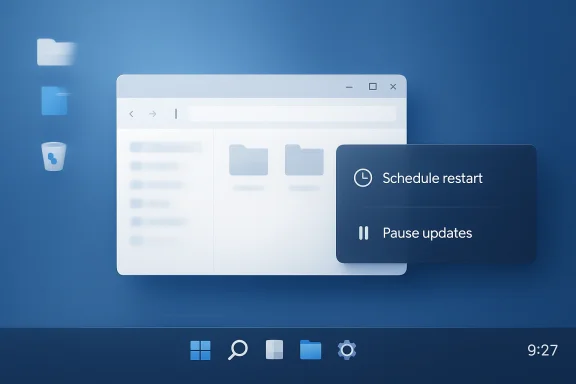Open Task View on taskbar
The height and width of the screenshot is (384, 576).
(x=274, y=349)
